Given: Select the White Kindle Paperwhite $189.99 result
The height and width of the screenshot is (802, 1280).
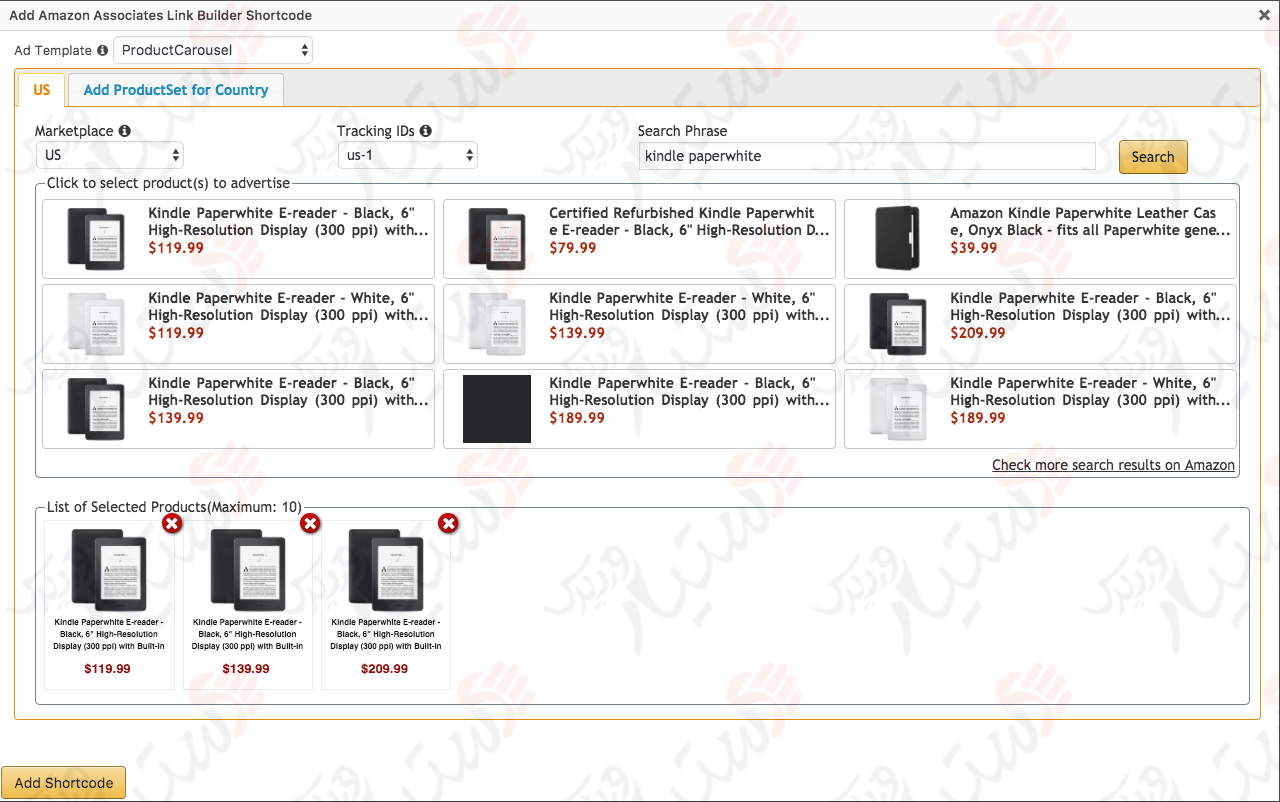Looking at the screenshot, I should click(x=1040, y=409).
